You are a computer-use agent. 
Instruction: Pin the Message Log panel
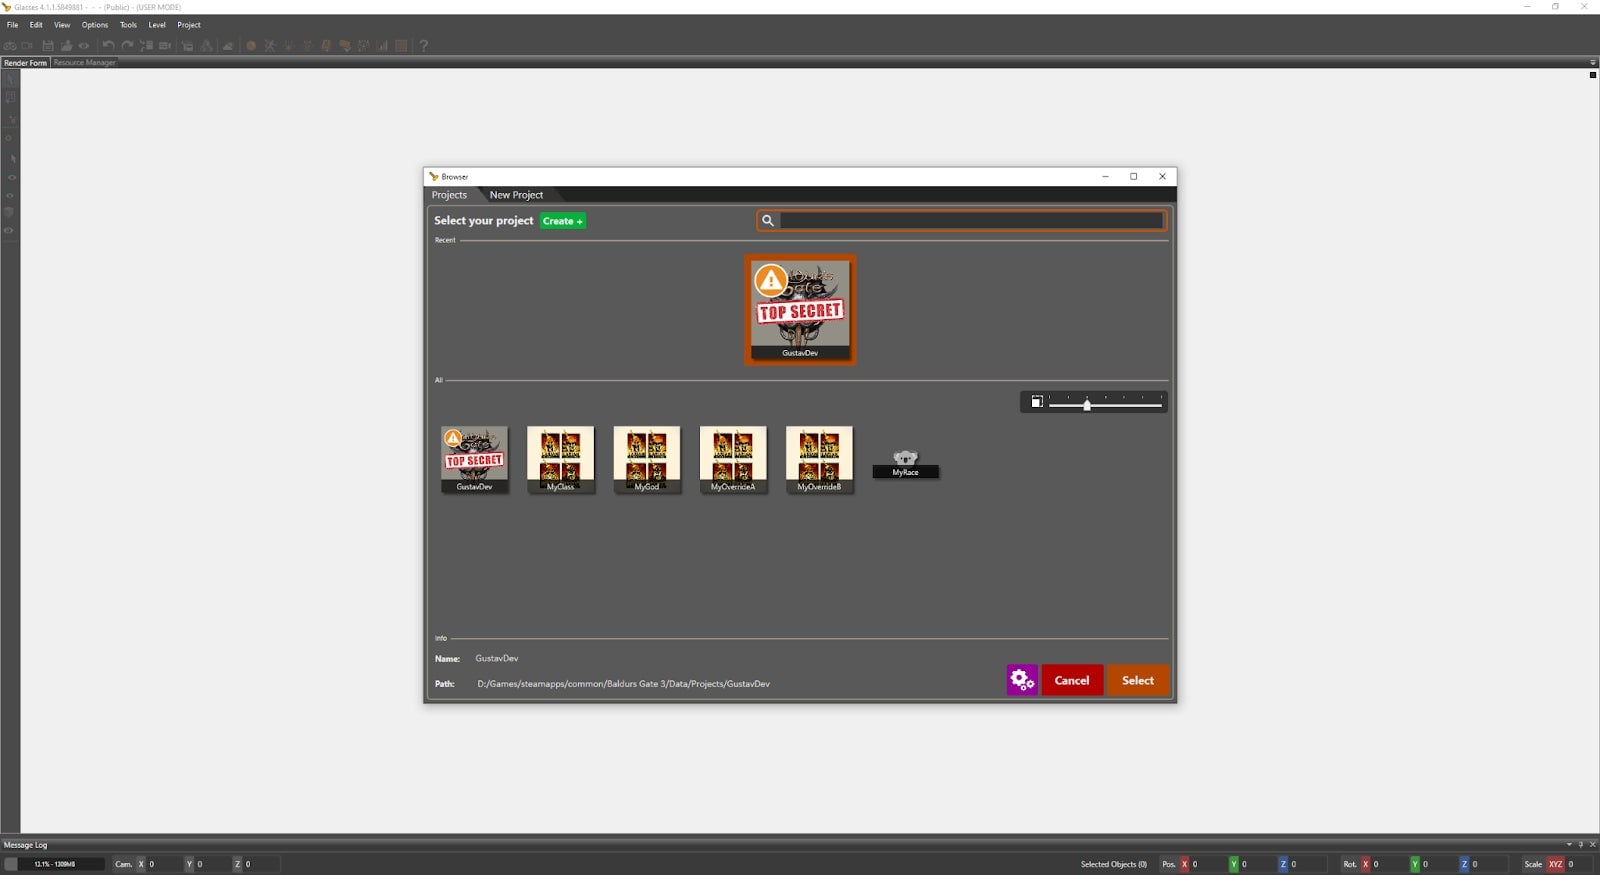1581,845
